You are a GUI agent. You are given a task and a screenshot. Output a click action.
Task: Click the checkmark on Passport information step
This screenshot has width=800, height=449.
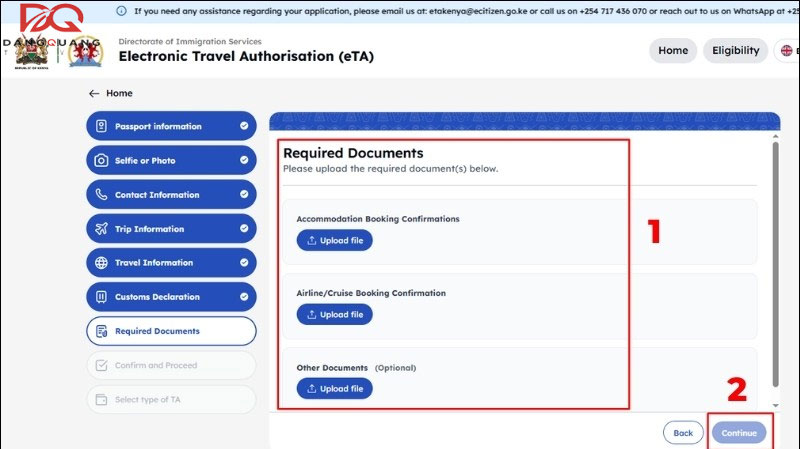coord(244,127)
